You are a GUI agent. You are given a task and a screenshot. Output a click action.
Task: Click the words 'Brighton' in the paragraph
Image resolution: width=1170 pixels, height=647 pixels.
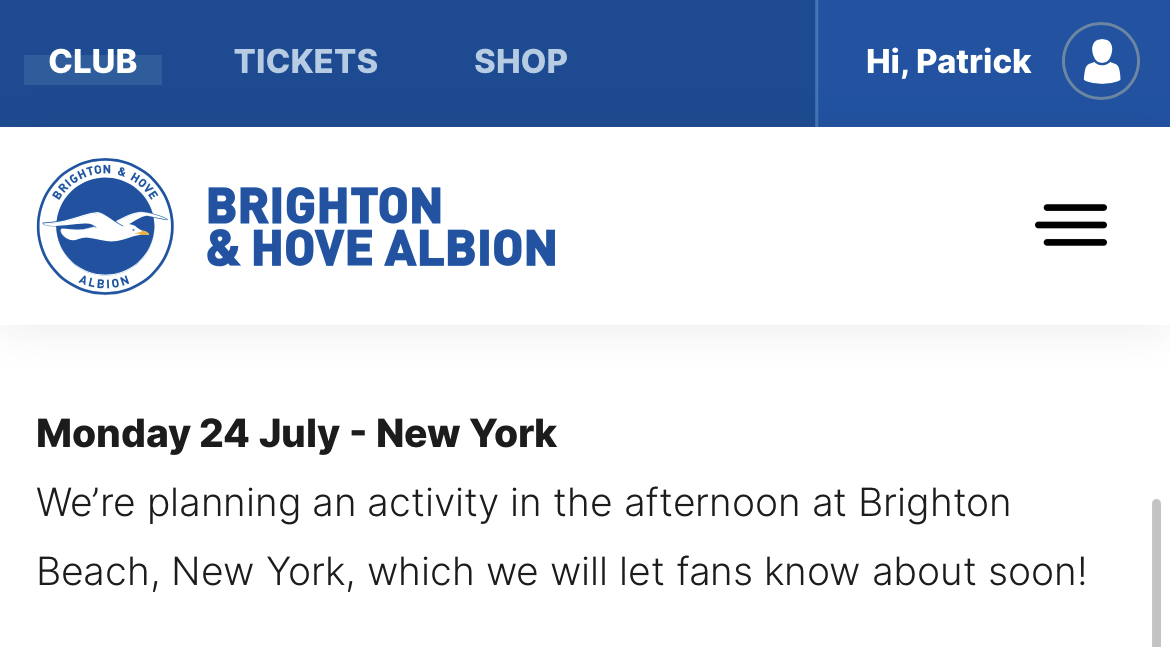(935, 503)
